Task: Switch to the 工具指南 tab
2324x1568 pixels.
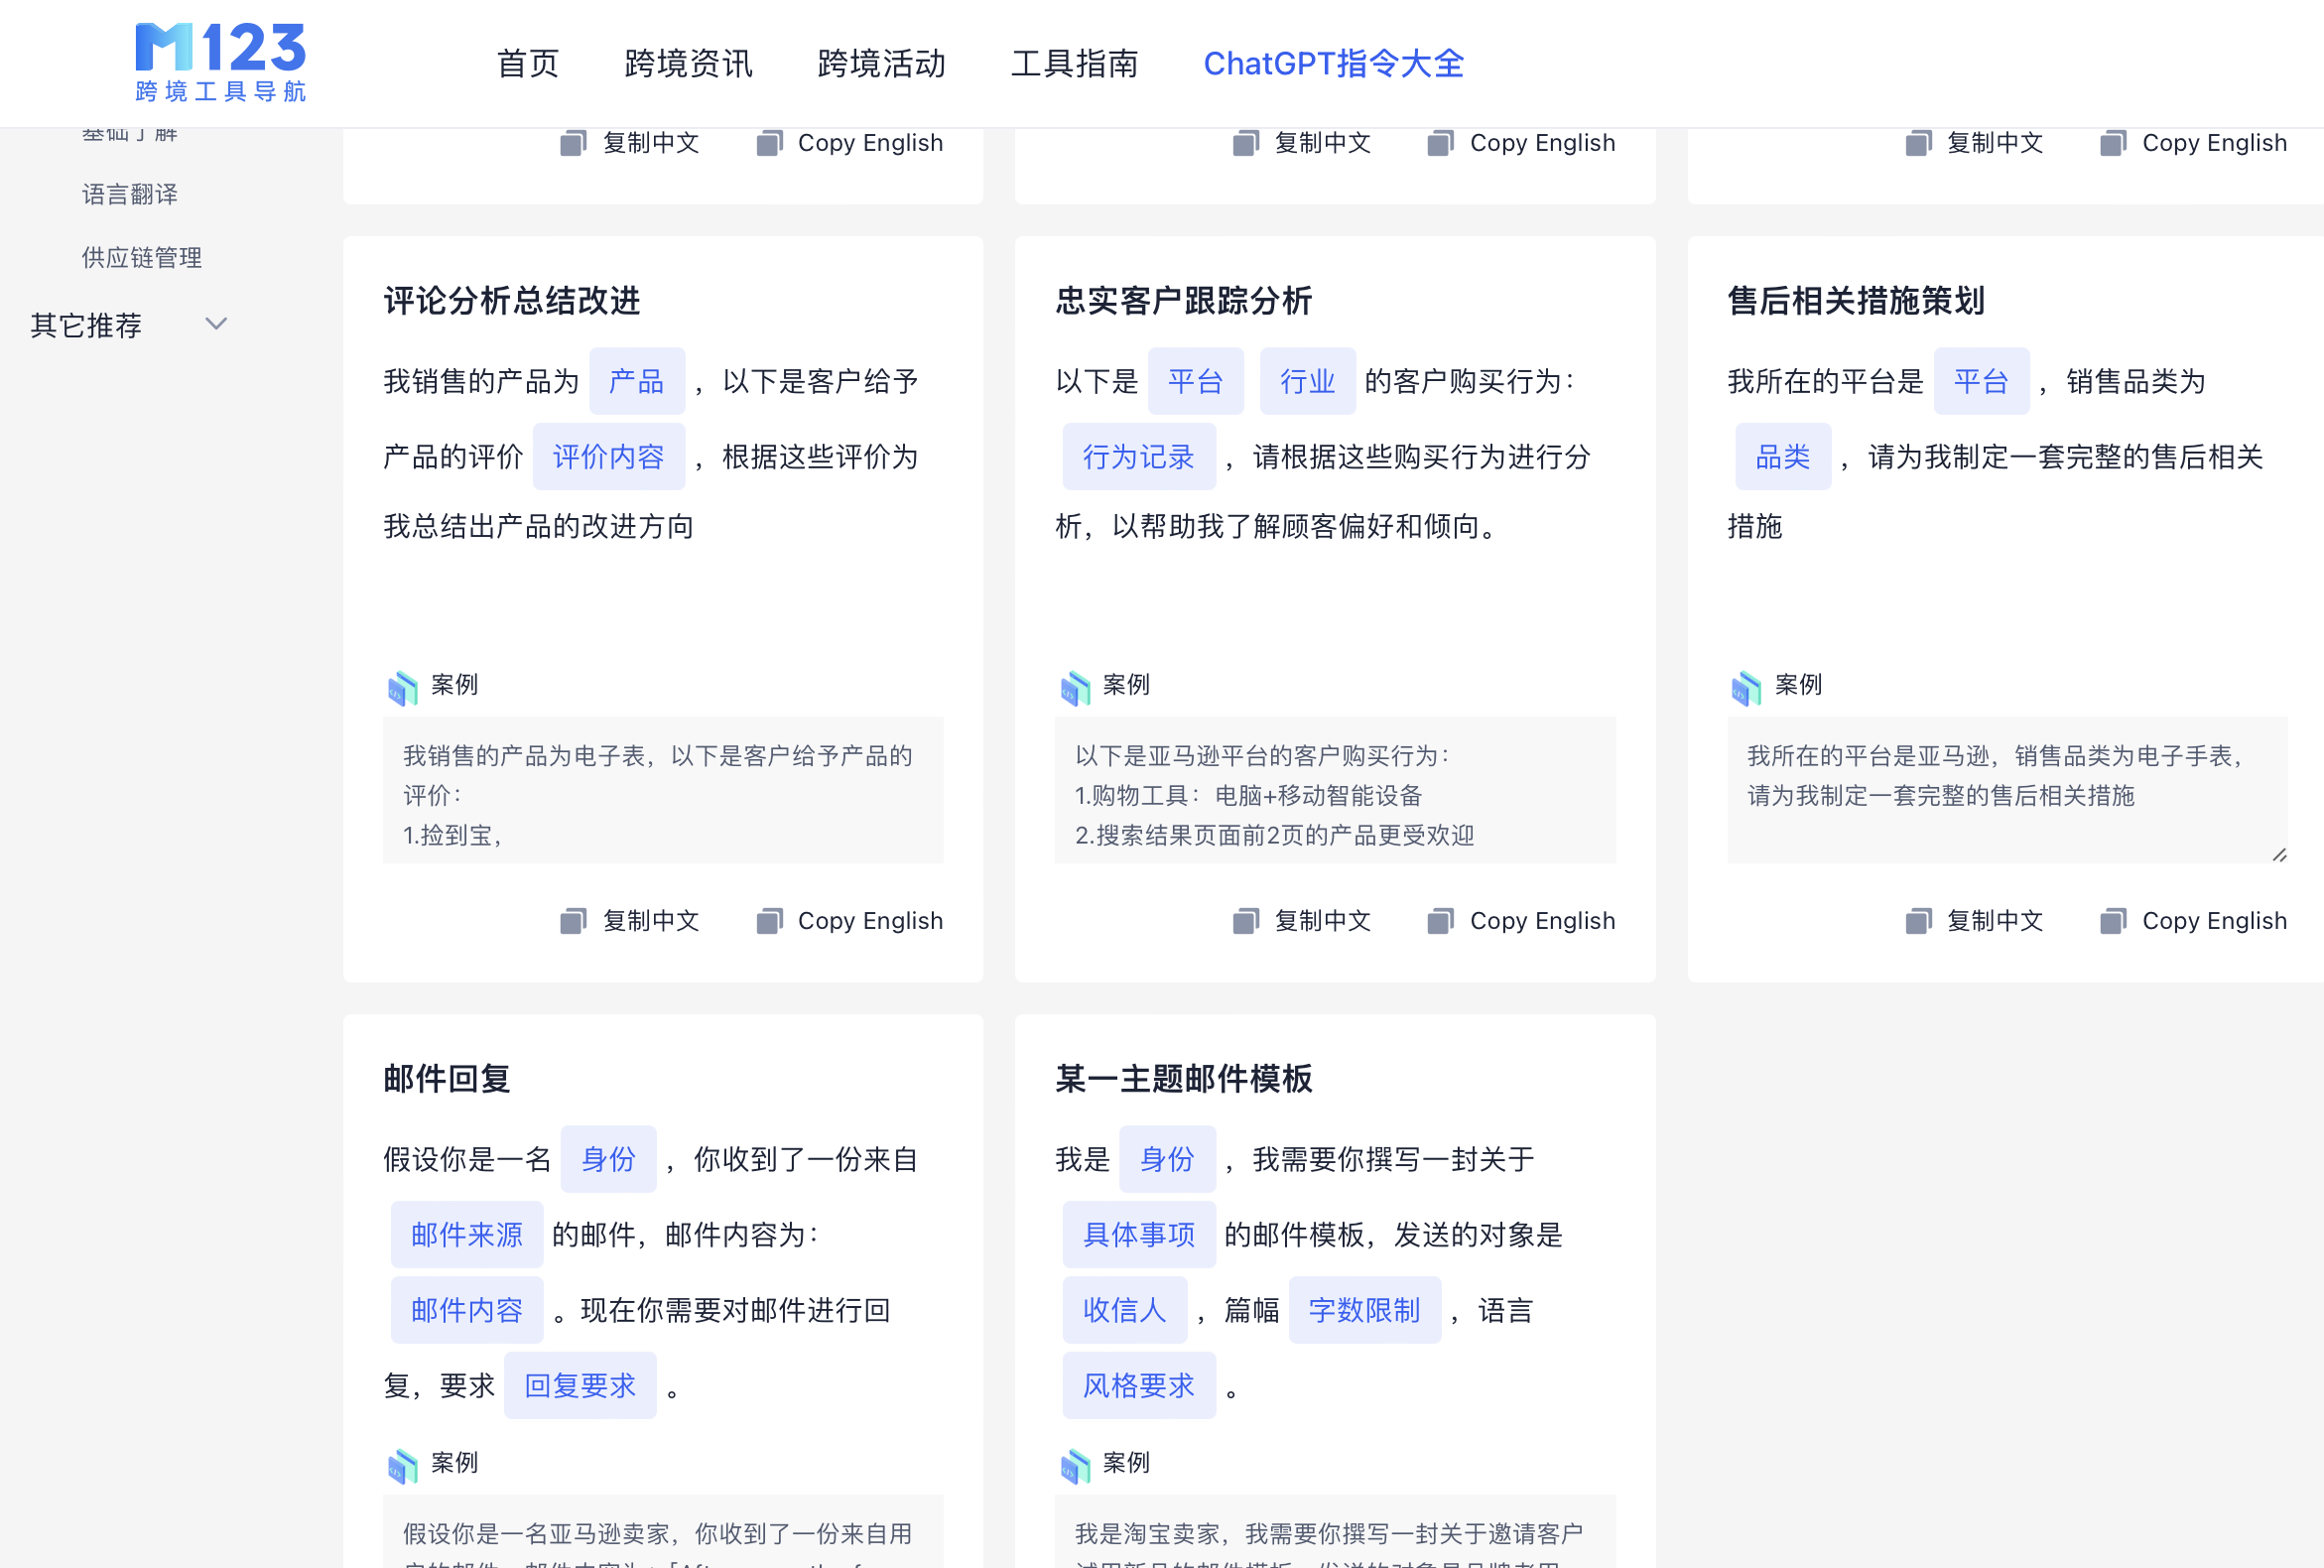Action: [1076, 63]
